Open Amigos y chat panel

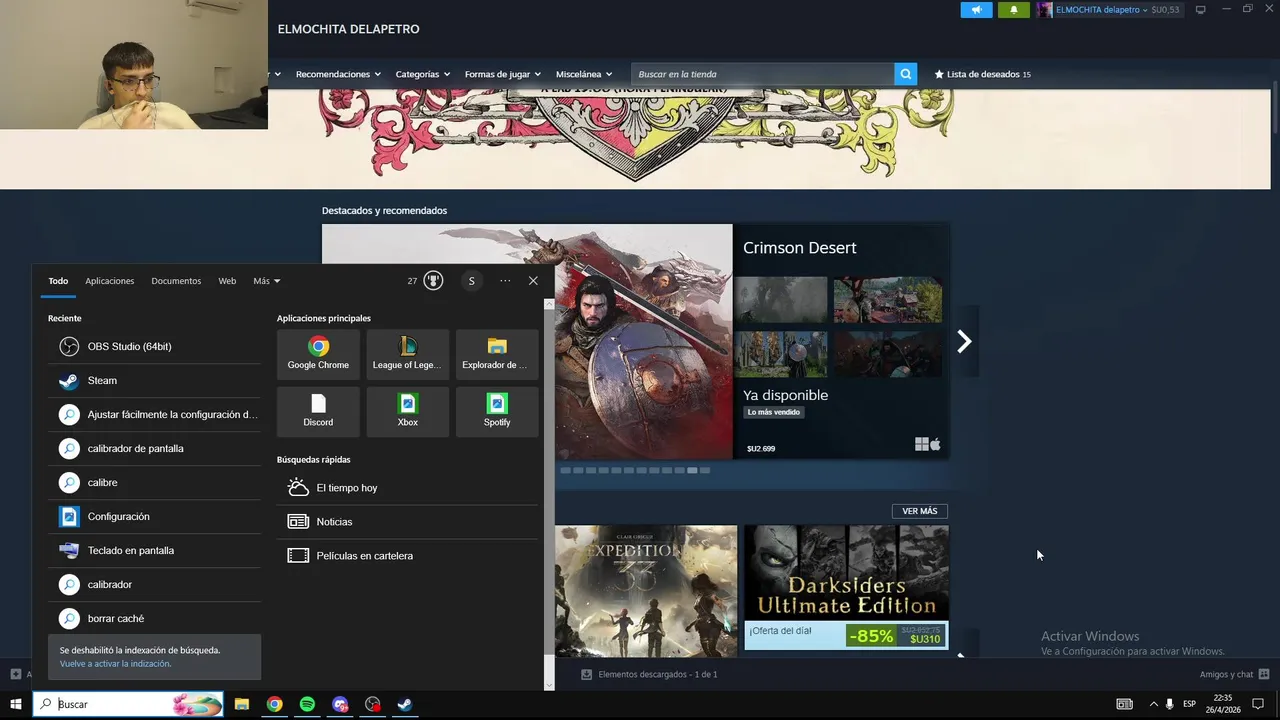click(x=1234, y=674)
